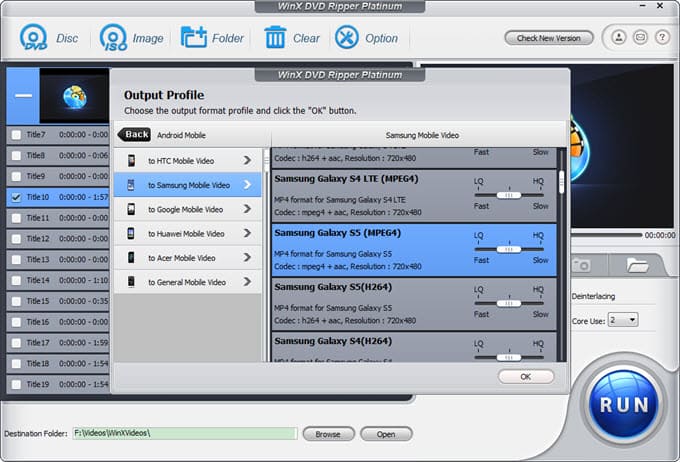The image size is (680, 462).
Task: Check the Title8 checkbox
Action: (x=16, y=155)
